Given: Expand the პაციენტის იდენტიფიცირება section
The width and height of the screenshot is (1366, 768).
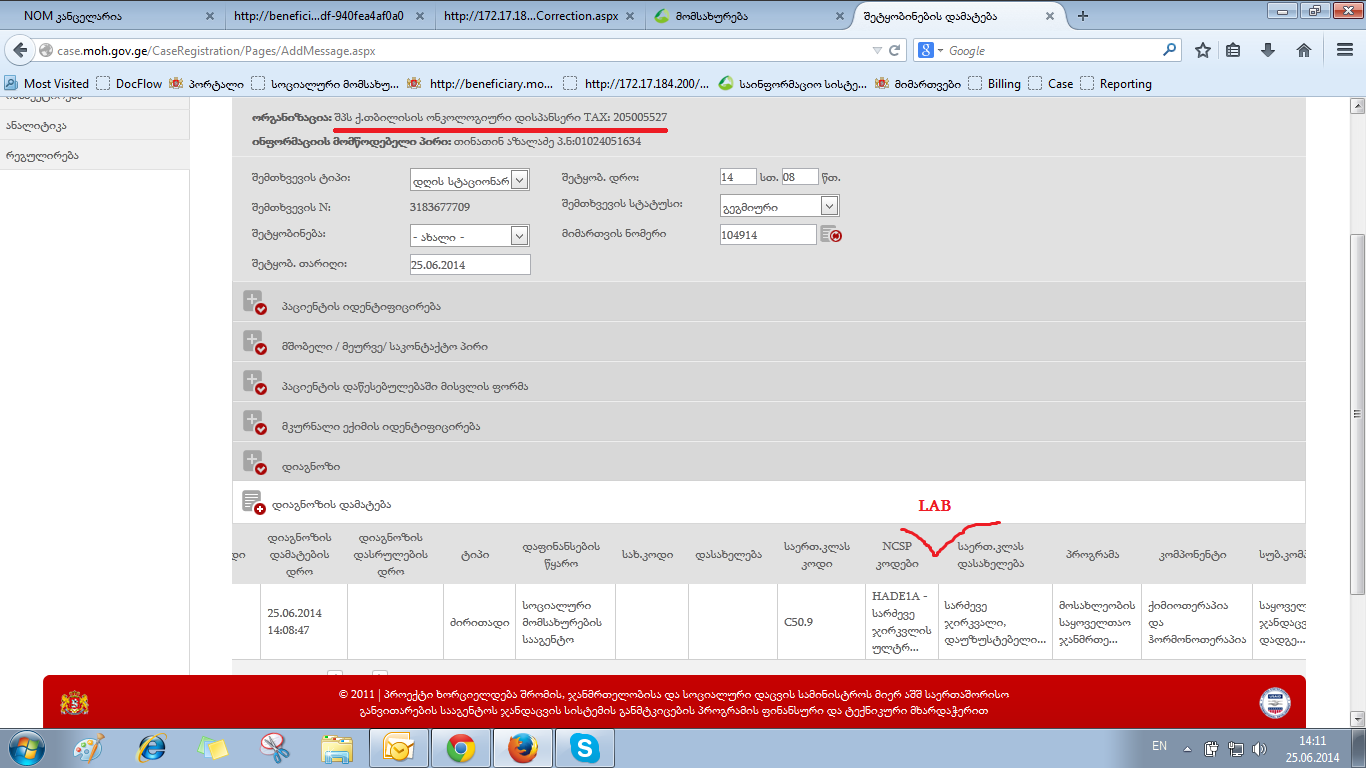Looking at the screenshot, I should coord(253,303).
